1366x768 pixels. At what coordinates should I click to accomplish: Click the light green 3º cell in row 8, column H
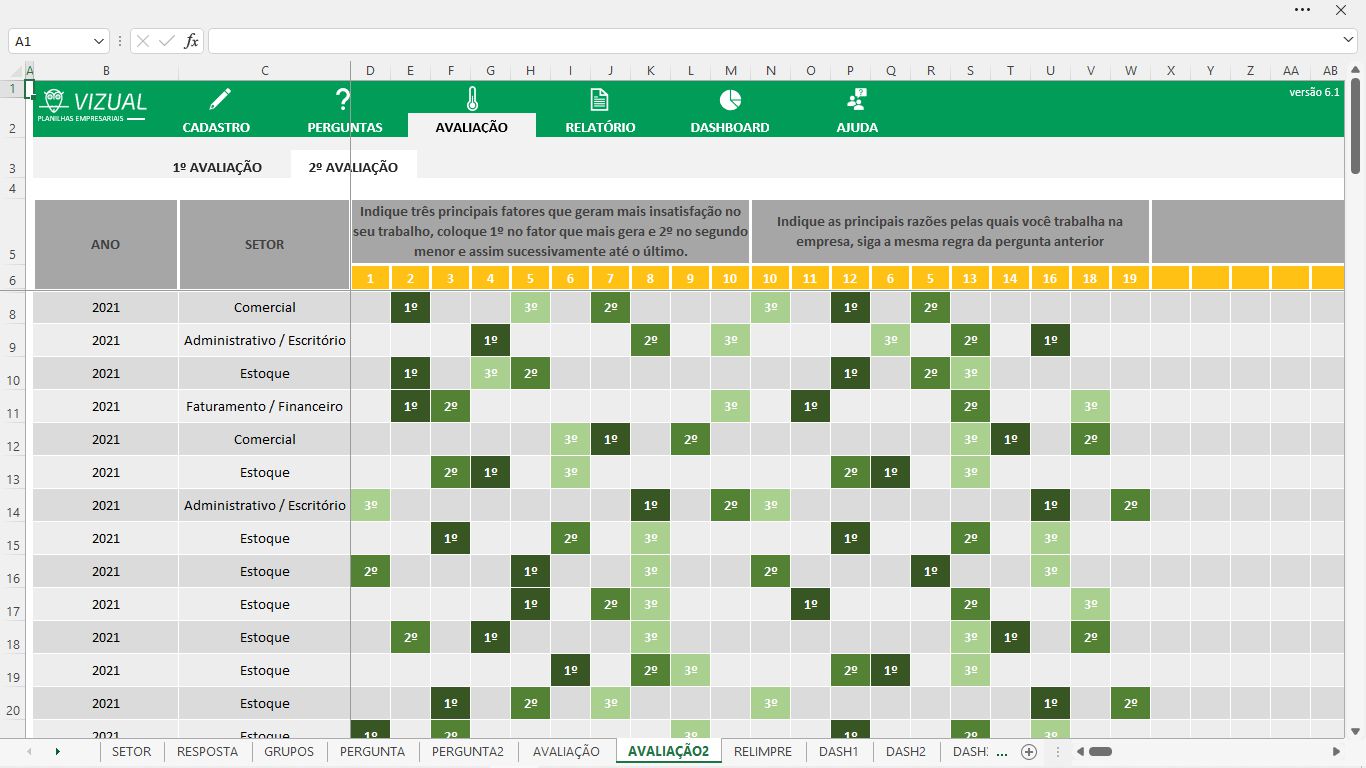530,307
